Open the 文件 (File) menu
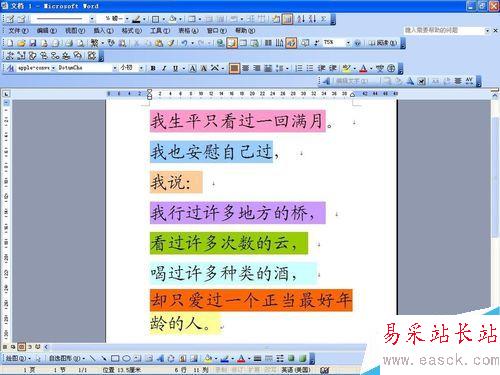This screenshot has height=375, width=500. [x=18, y=31]
